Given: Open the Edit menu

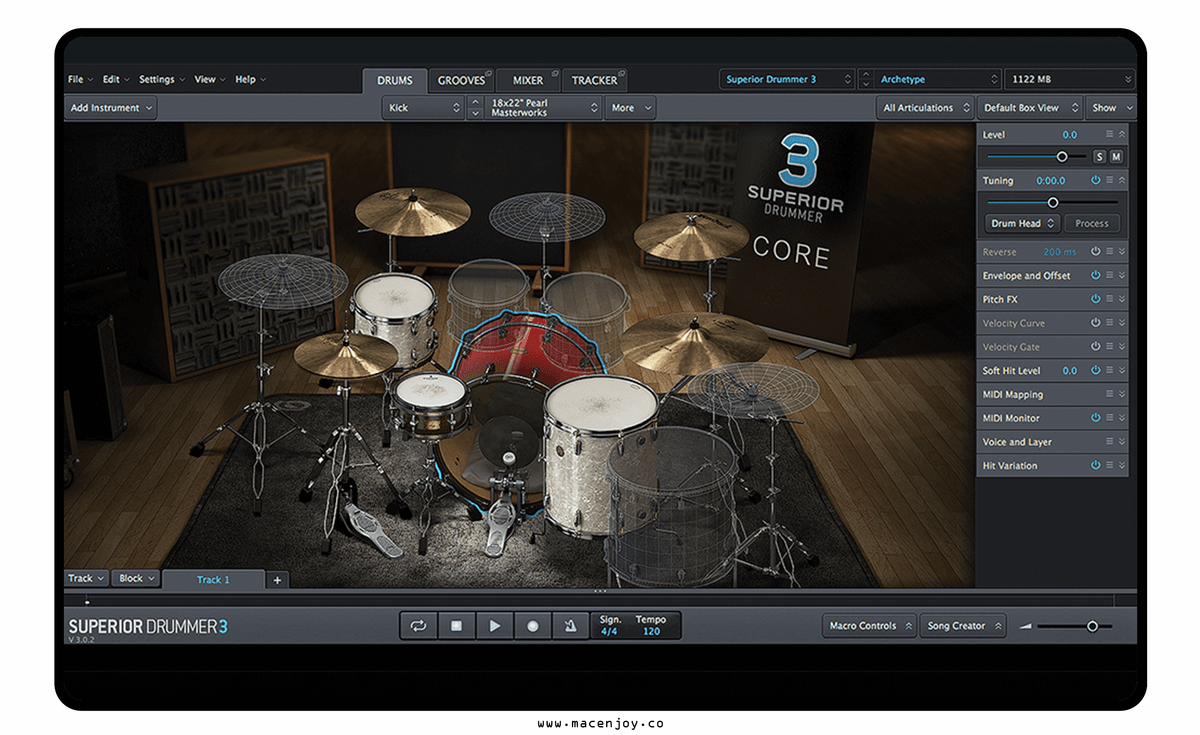Looking at the screenshot, I should [115, 79].
